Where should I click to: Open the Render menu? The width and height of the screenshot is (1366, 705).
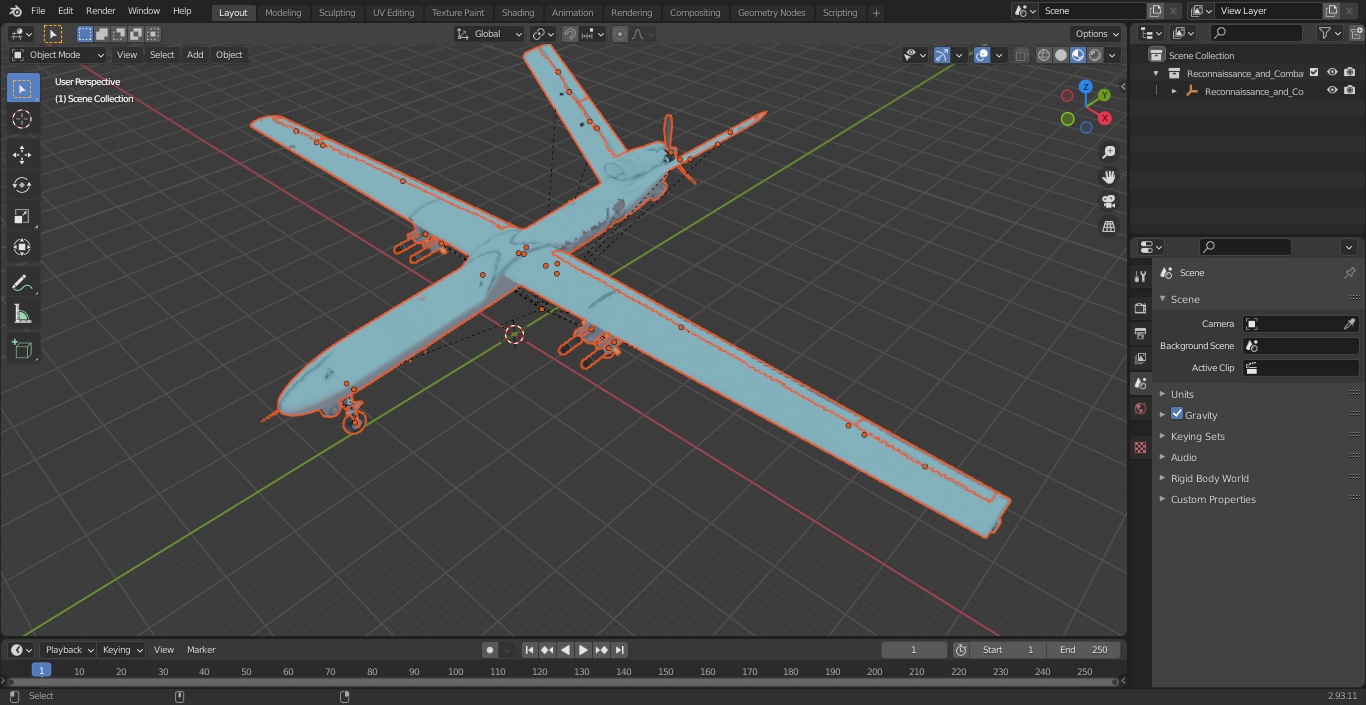coord(100,11)
